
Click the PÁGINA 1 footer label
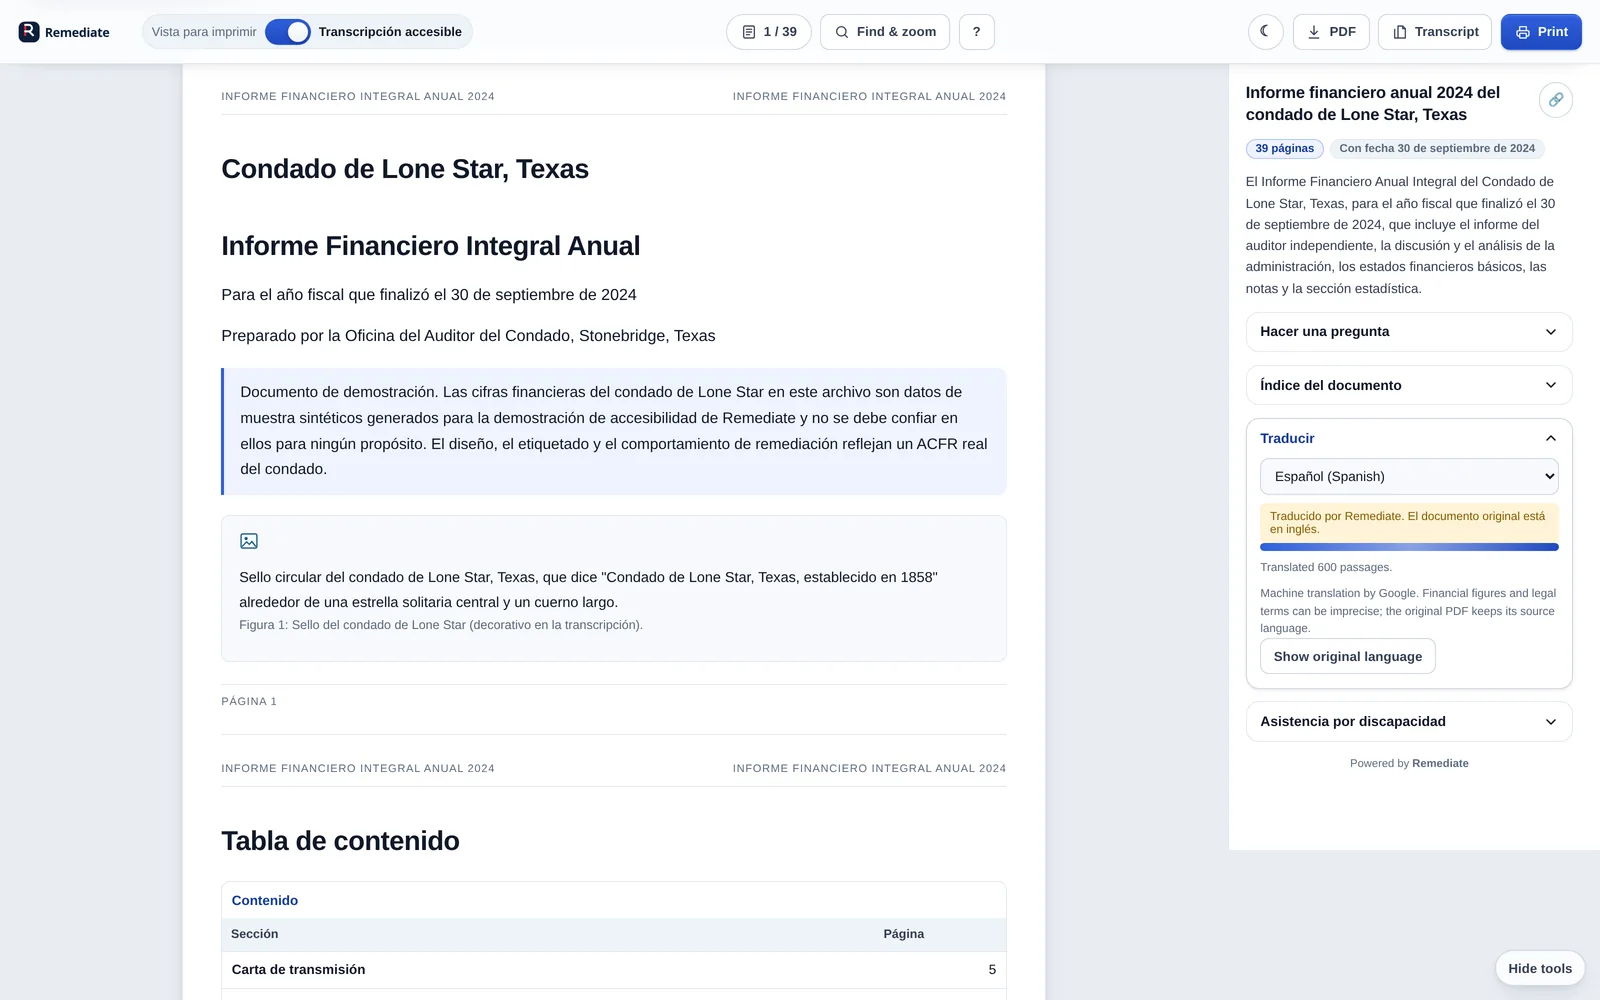249,702
